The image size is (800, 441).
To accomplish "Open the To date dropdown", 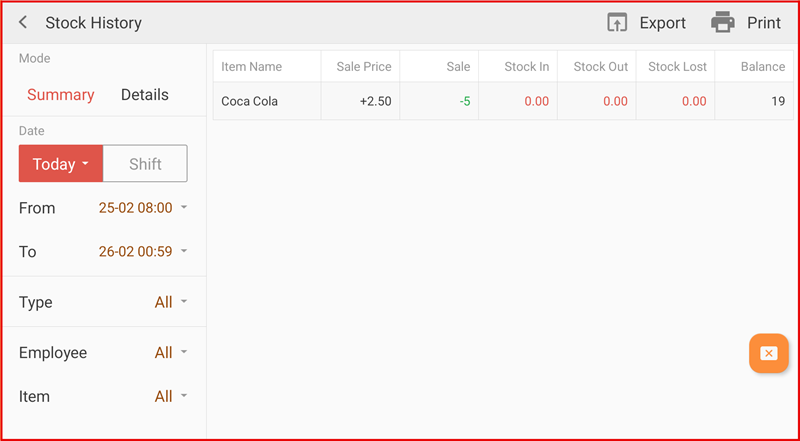I will (x=142, y=252).
